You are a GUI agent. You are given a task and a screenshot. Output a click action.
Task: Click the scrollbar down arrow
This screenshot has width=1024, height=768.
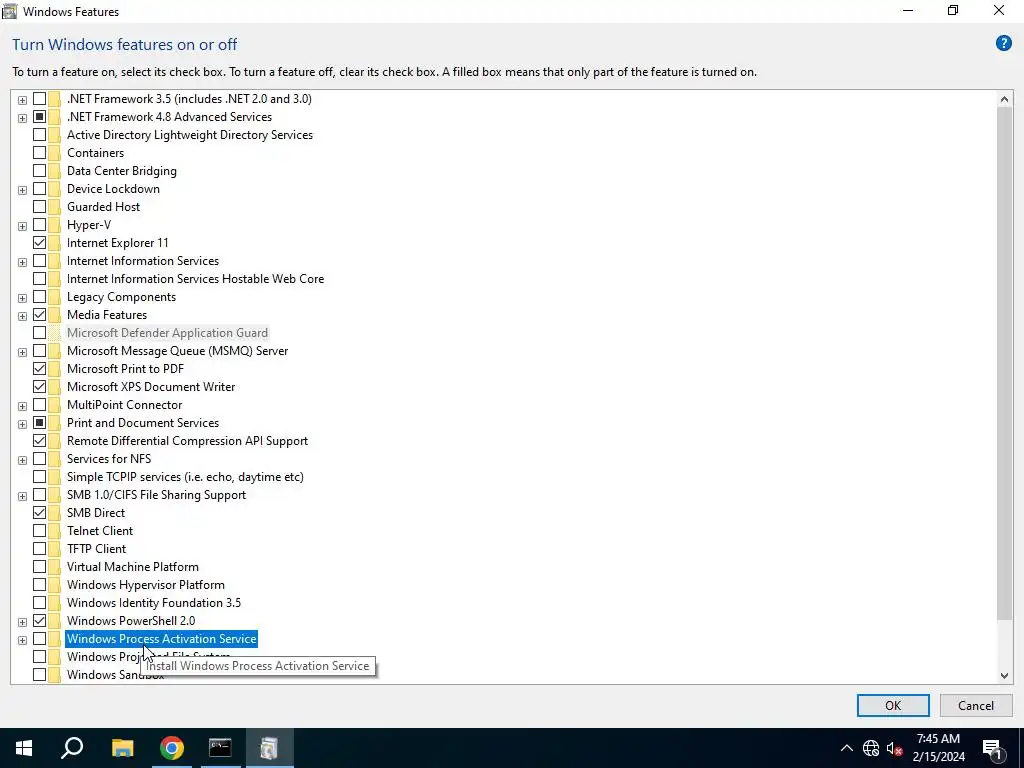(x=1004, y=676)
